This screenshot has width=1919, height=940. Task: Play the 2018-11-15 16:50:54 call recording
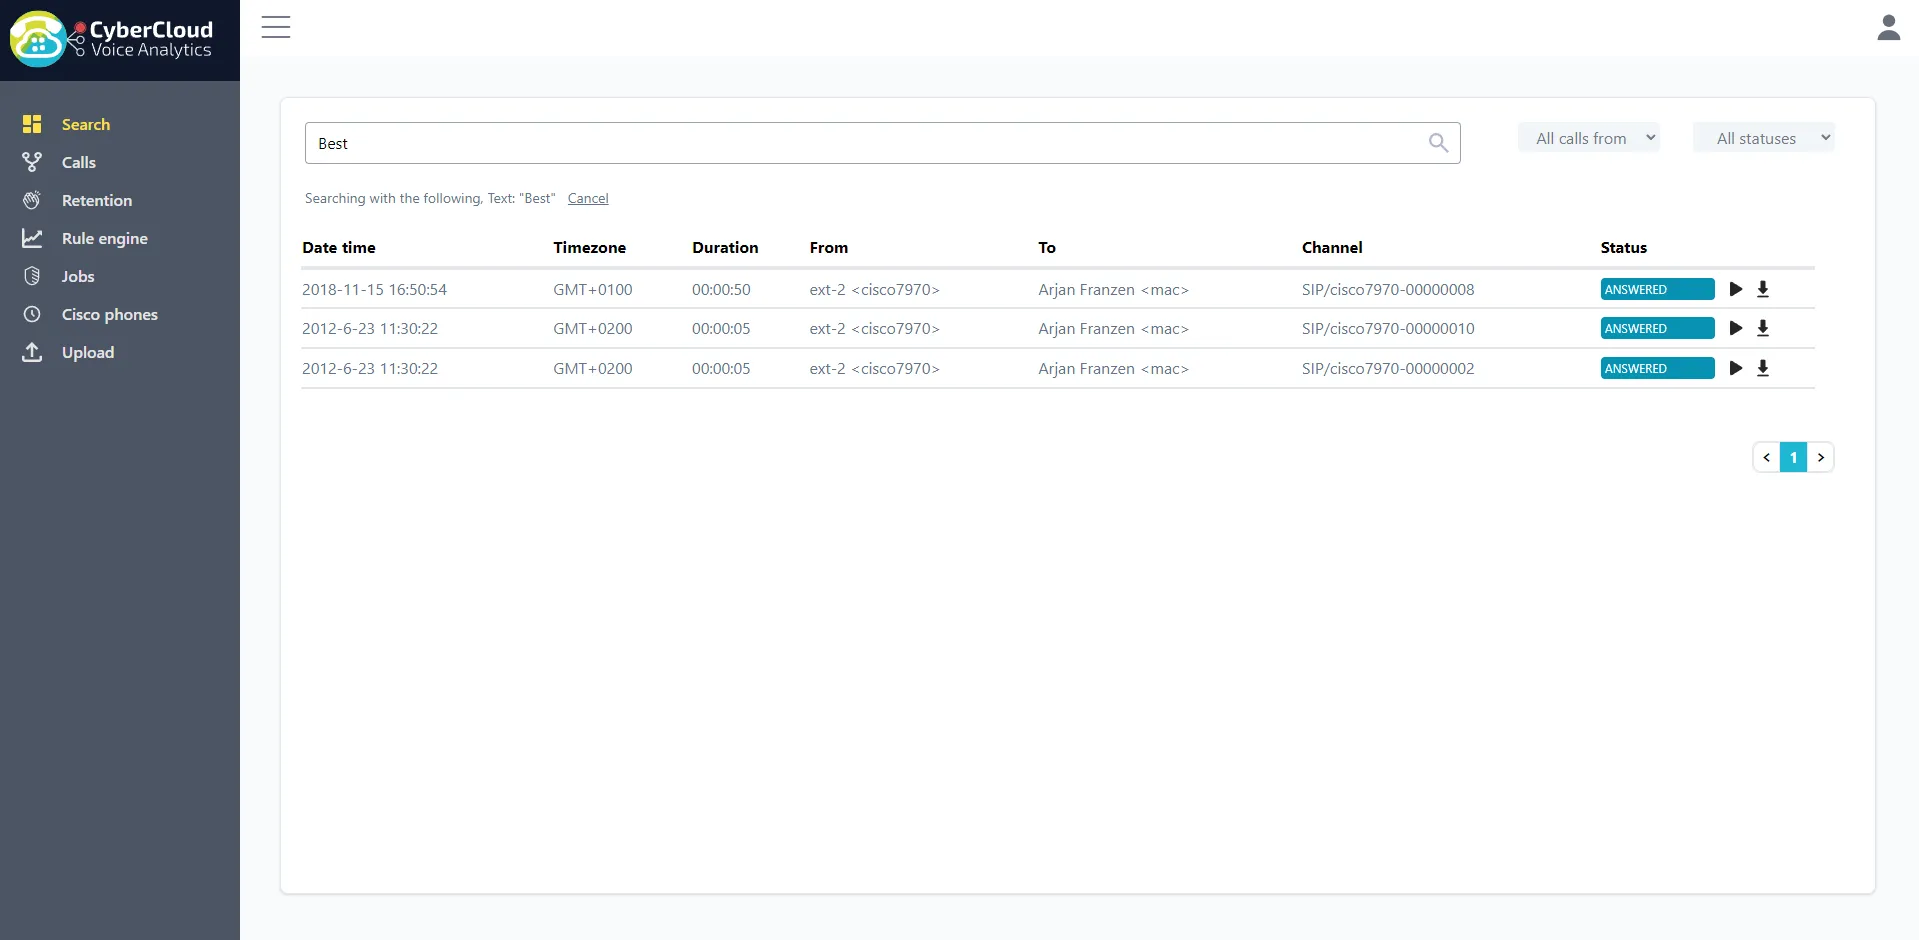click(1736, 289)
